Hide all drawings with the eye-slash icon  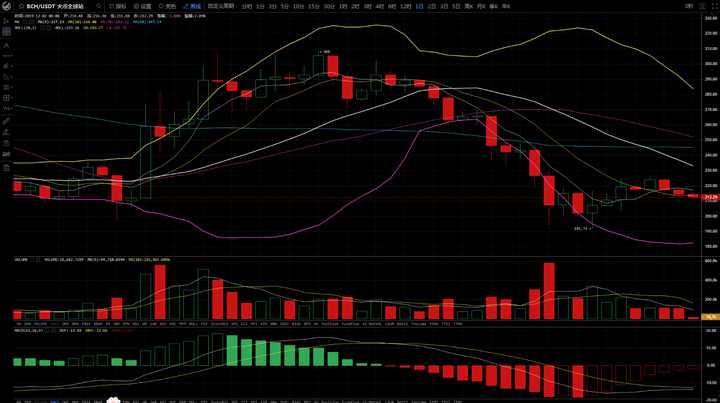[6, 154]
